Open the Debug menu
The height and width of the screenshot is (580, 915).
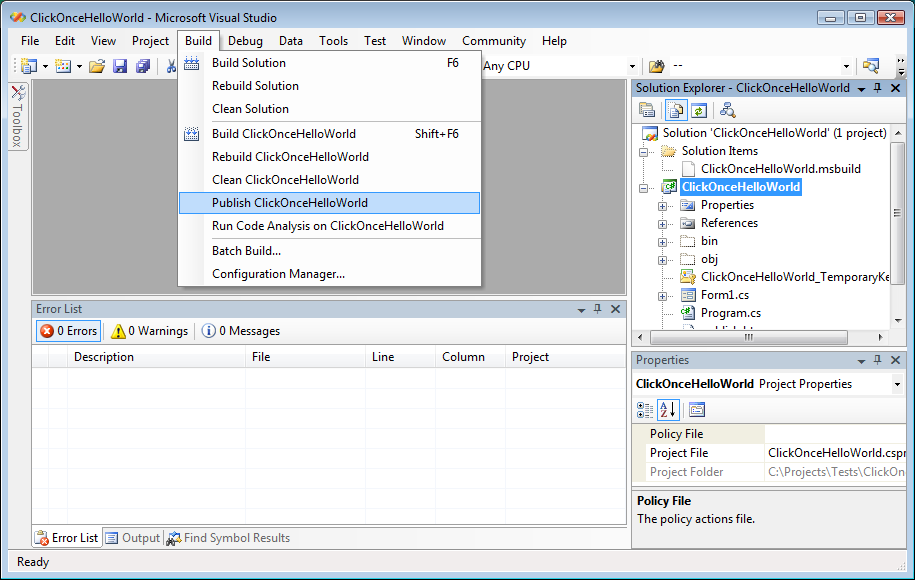tap(245, 41)
